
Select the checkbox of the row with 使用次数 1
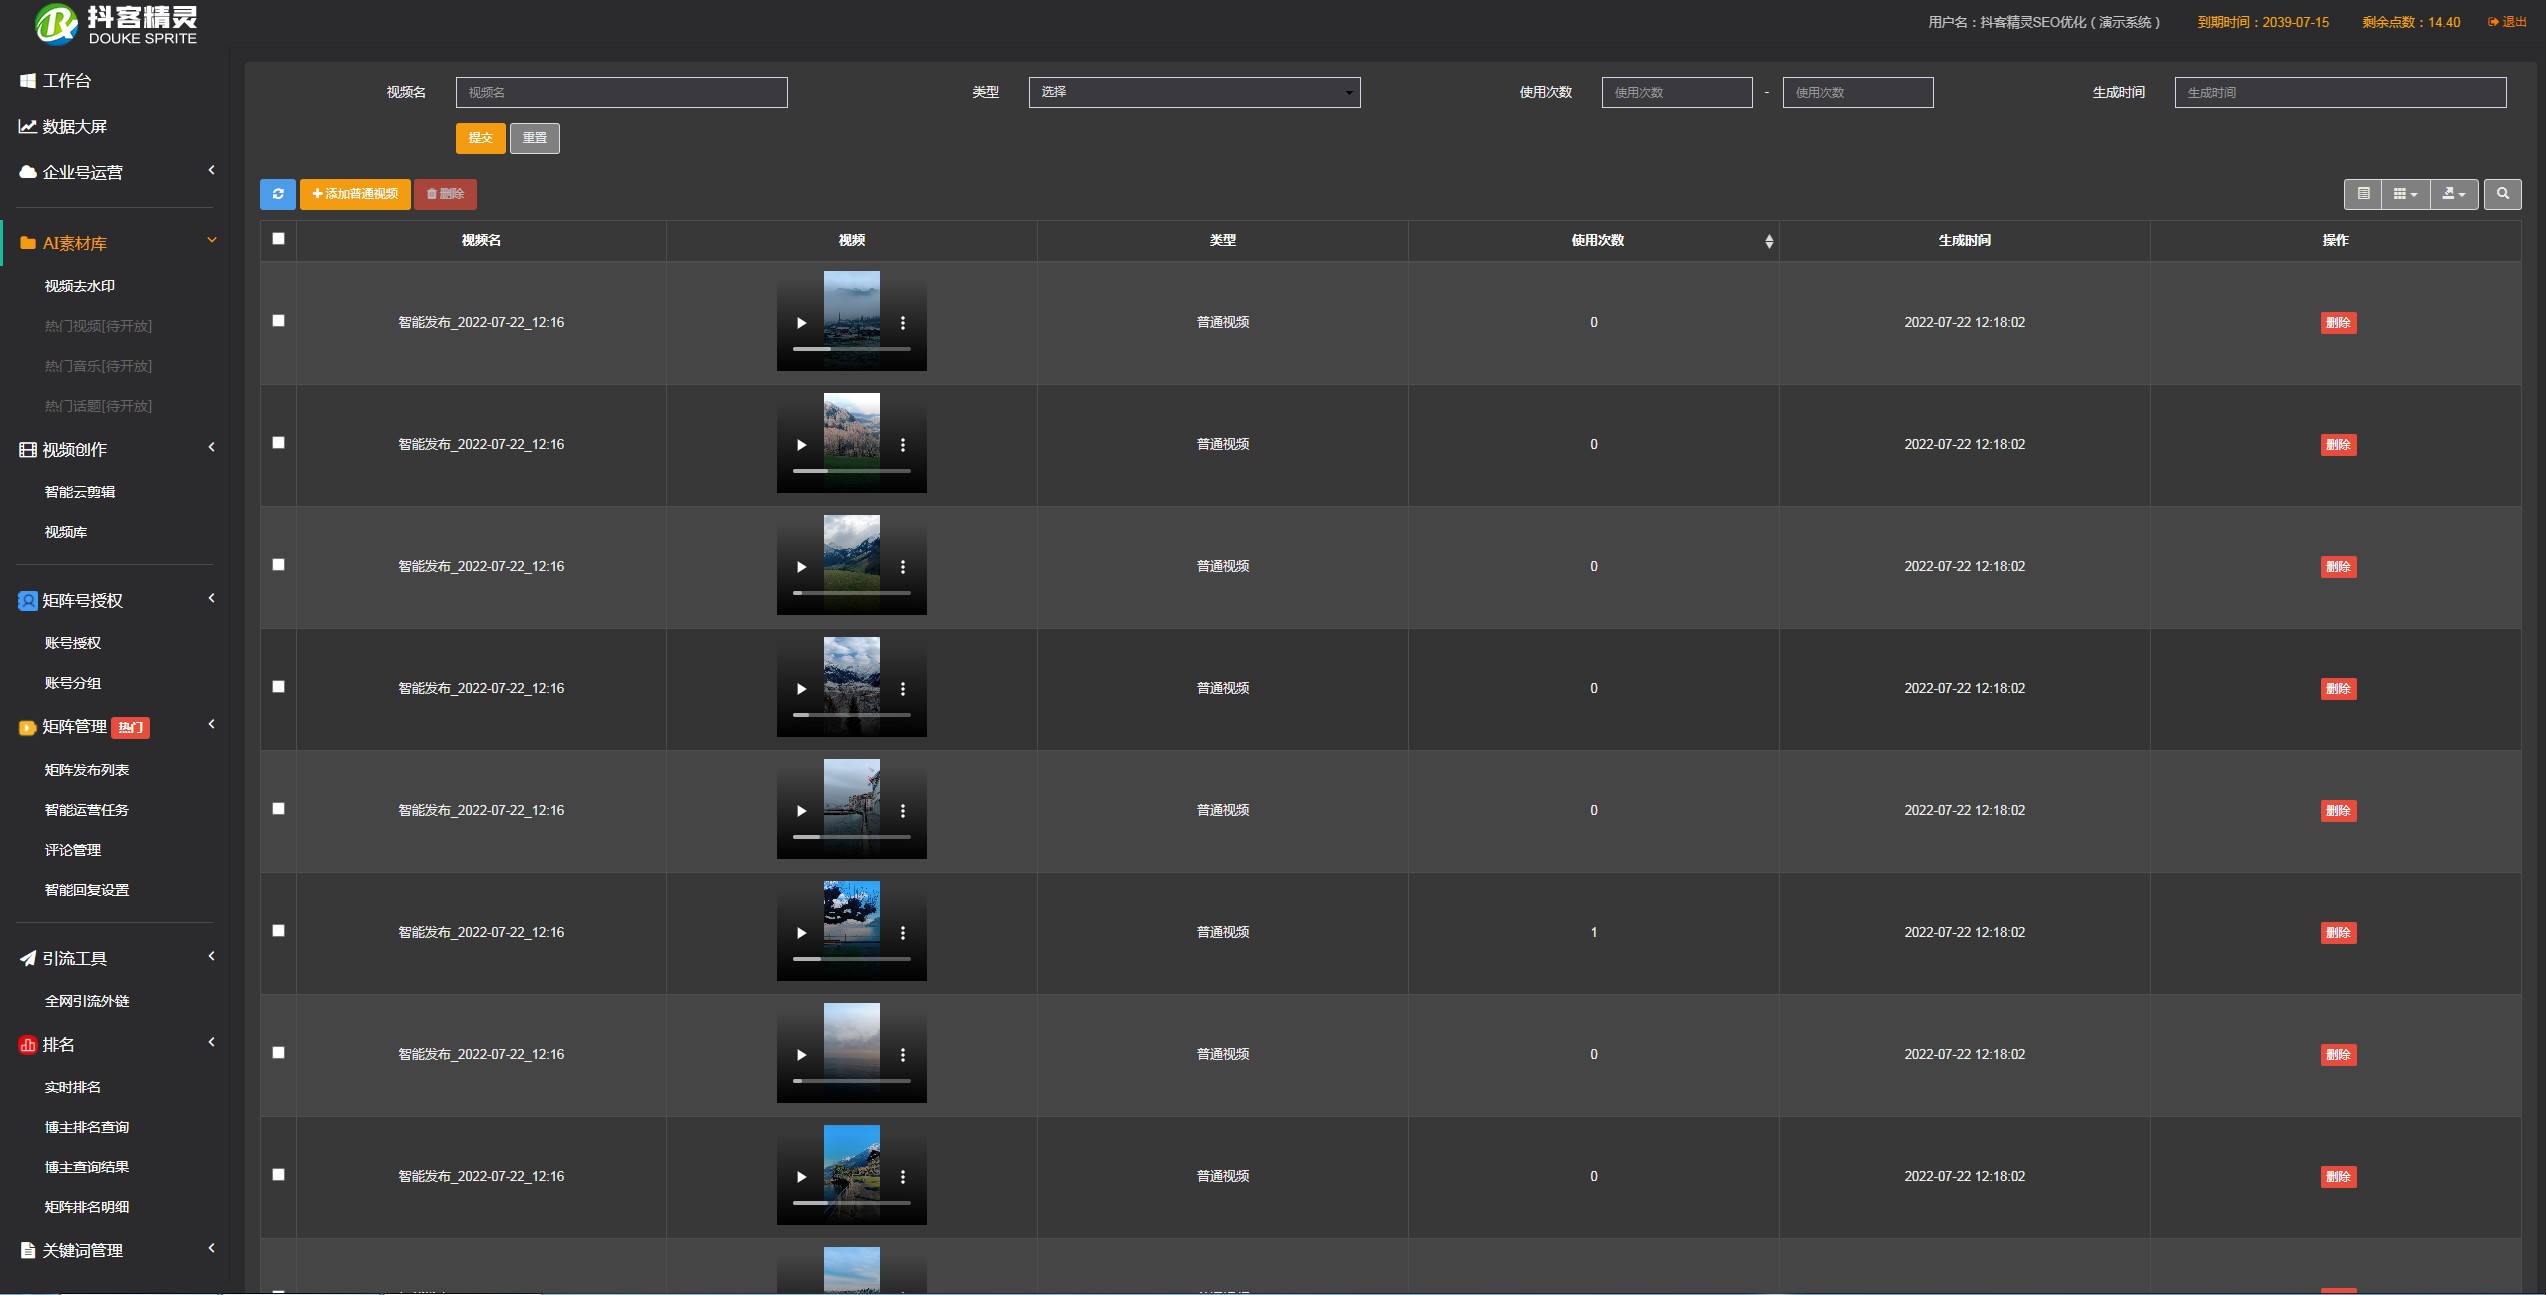tap(279, 931)
